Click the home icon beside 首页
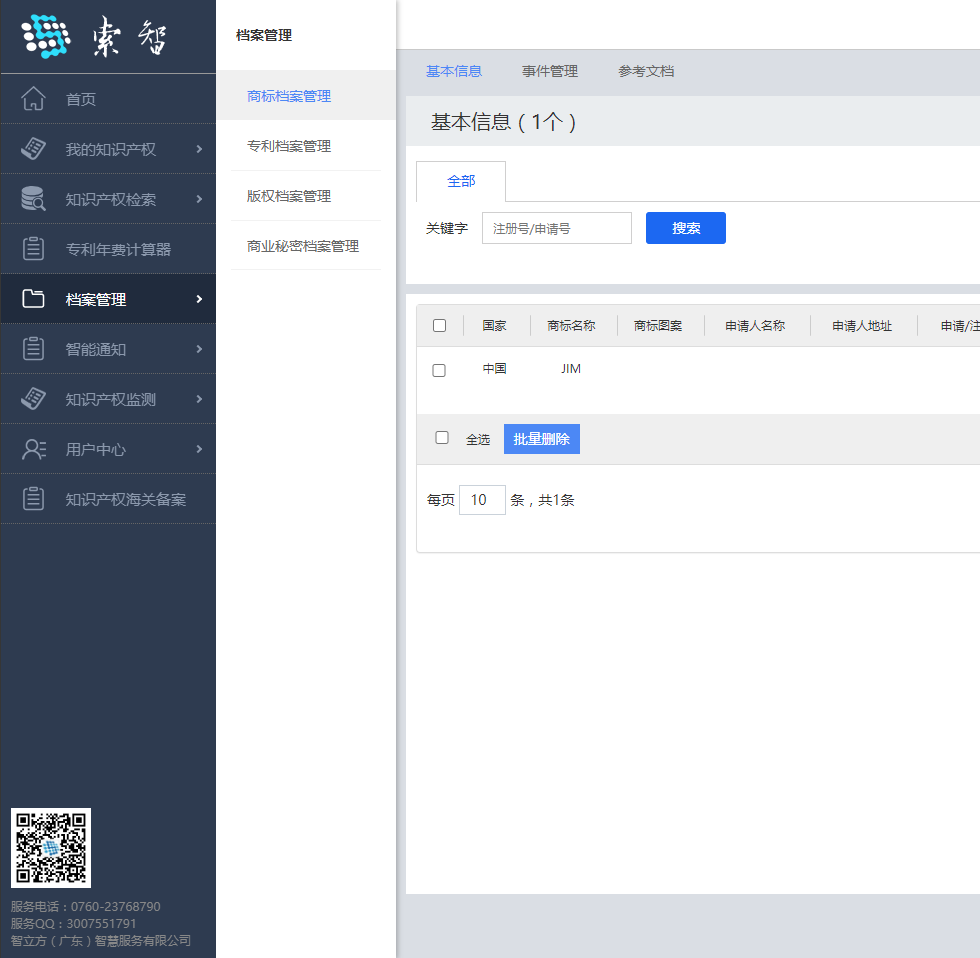Screen dimensions: 980x958 pyautogui.click(x=33, y=99)
